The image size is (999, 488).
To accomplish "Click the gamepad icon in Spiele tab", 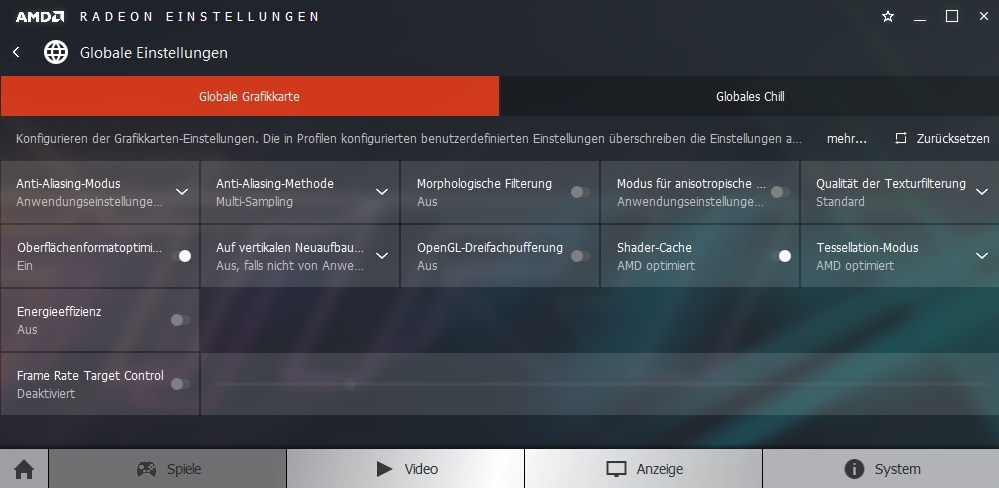I will tap(147, 470).
